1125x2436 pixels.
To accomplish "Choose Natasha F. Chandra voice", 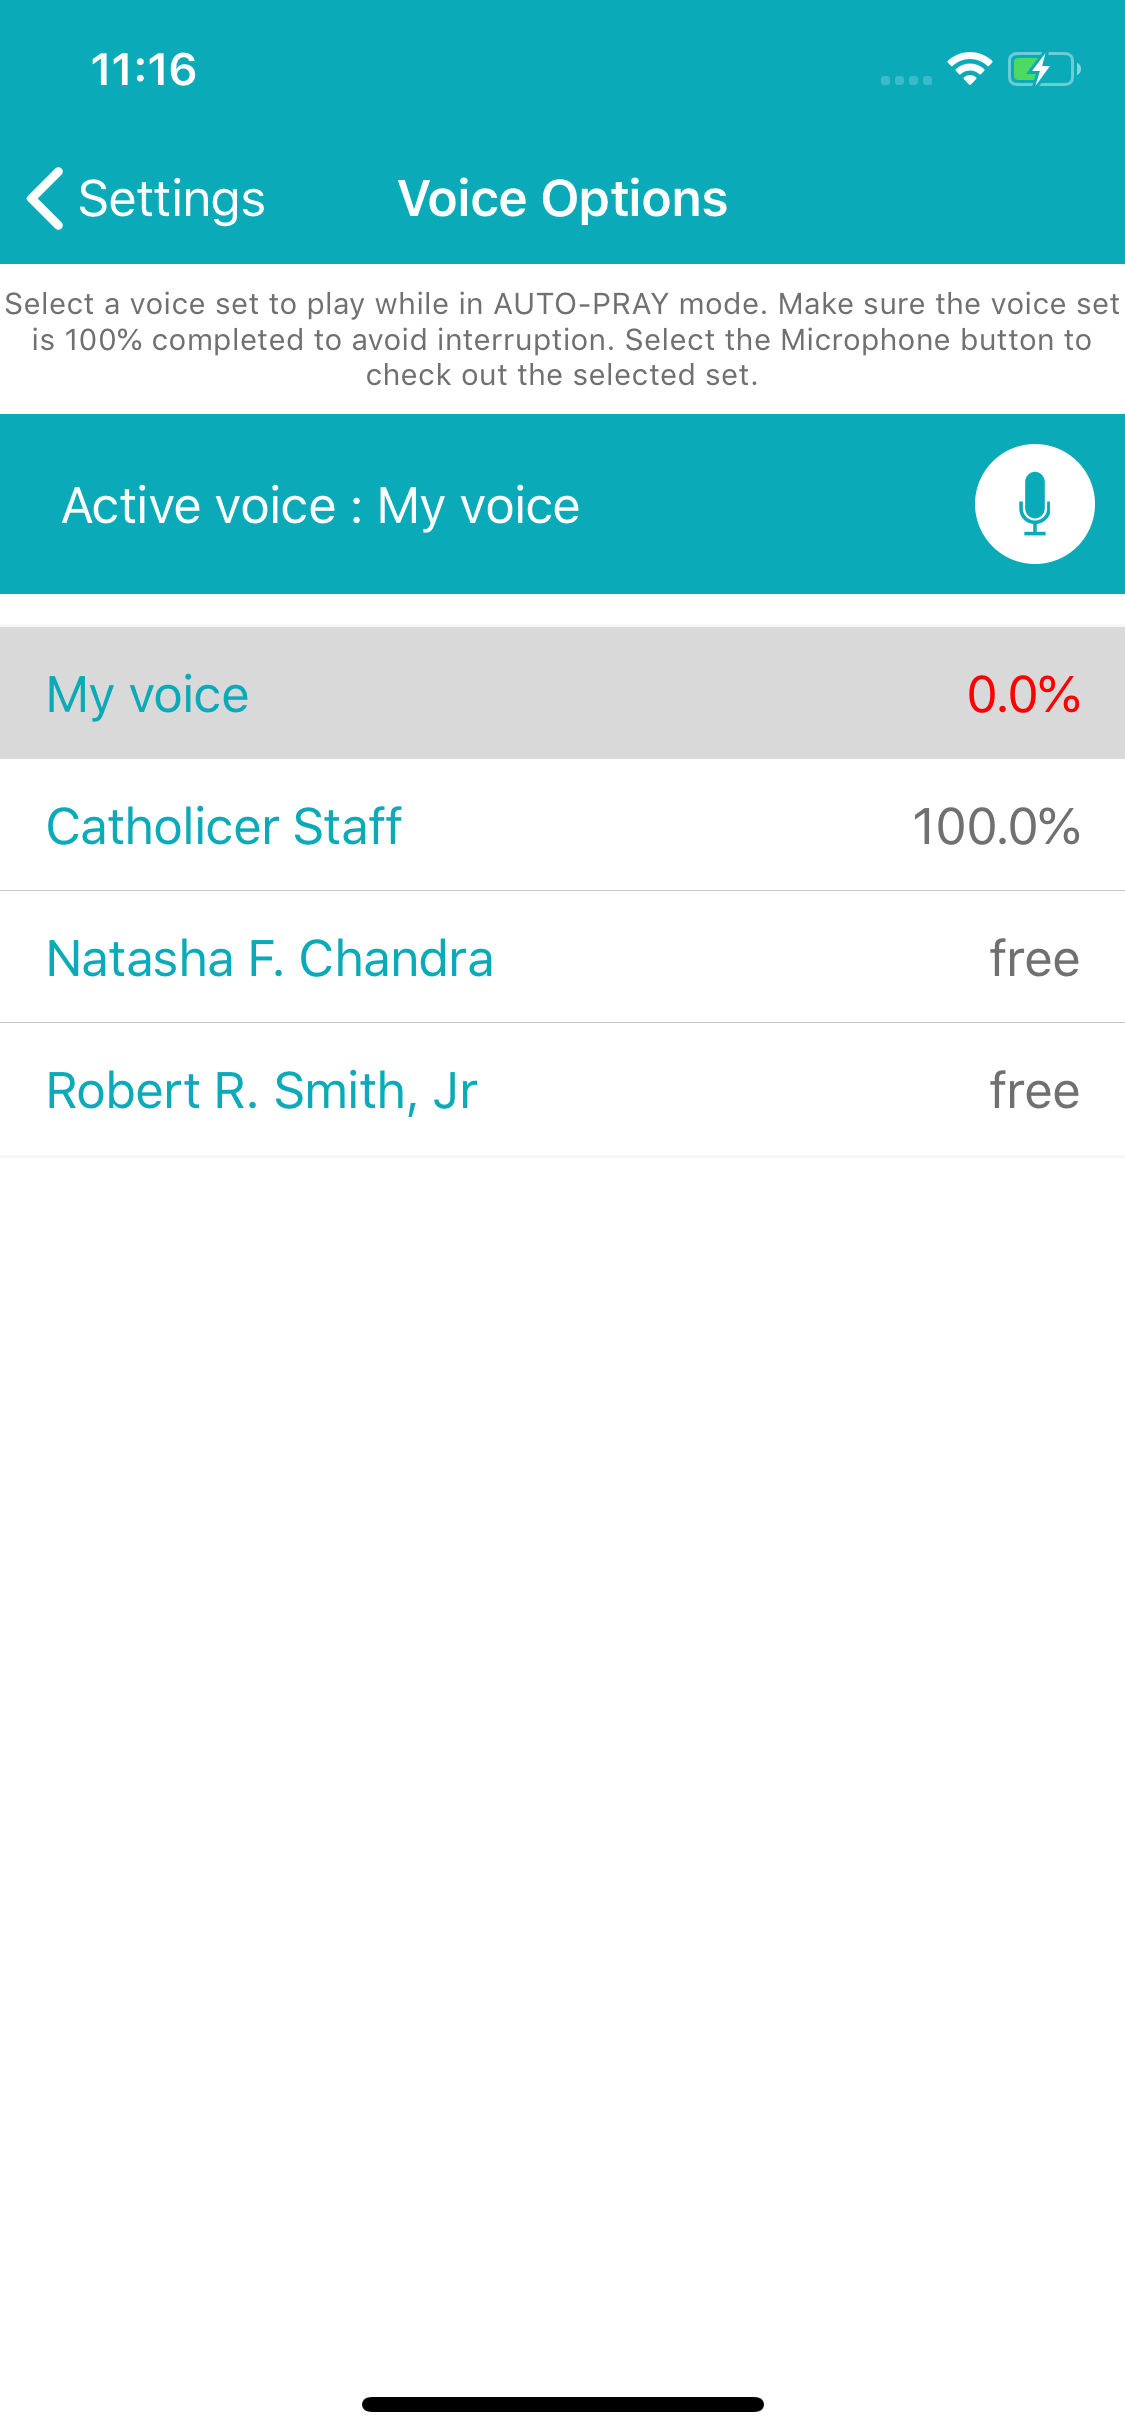I will click(x=562, y=957).
